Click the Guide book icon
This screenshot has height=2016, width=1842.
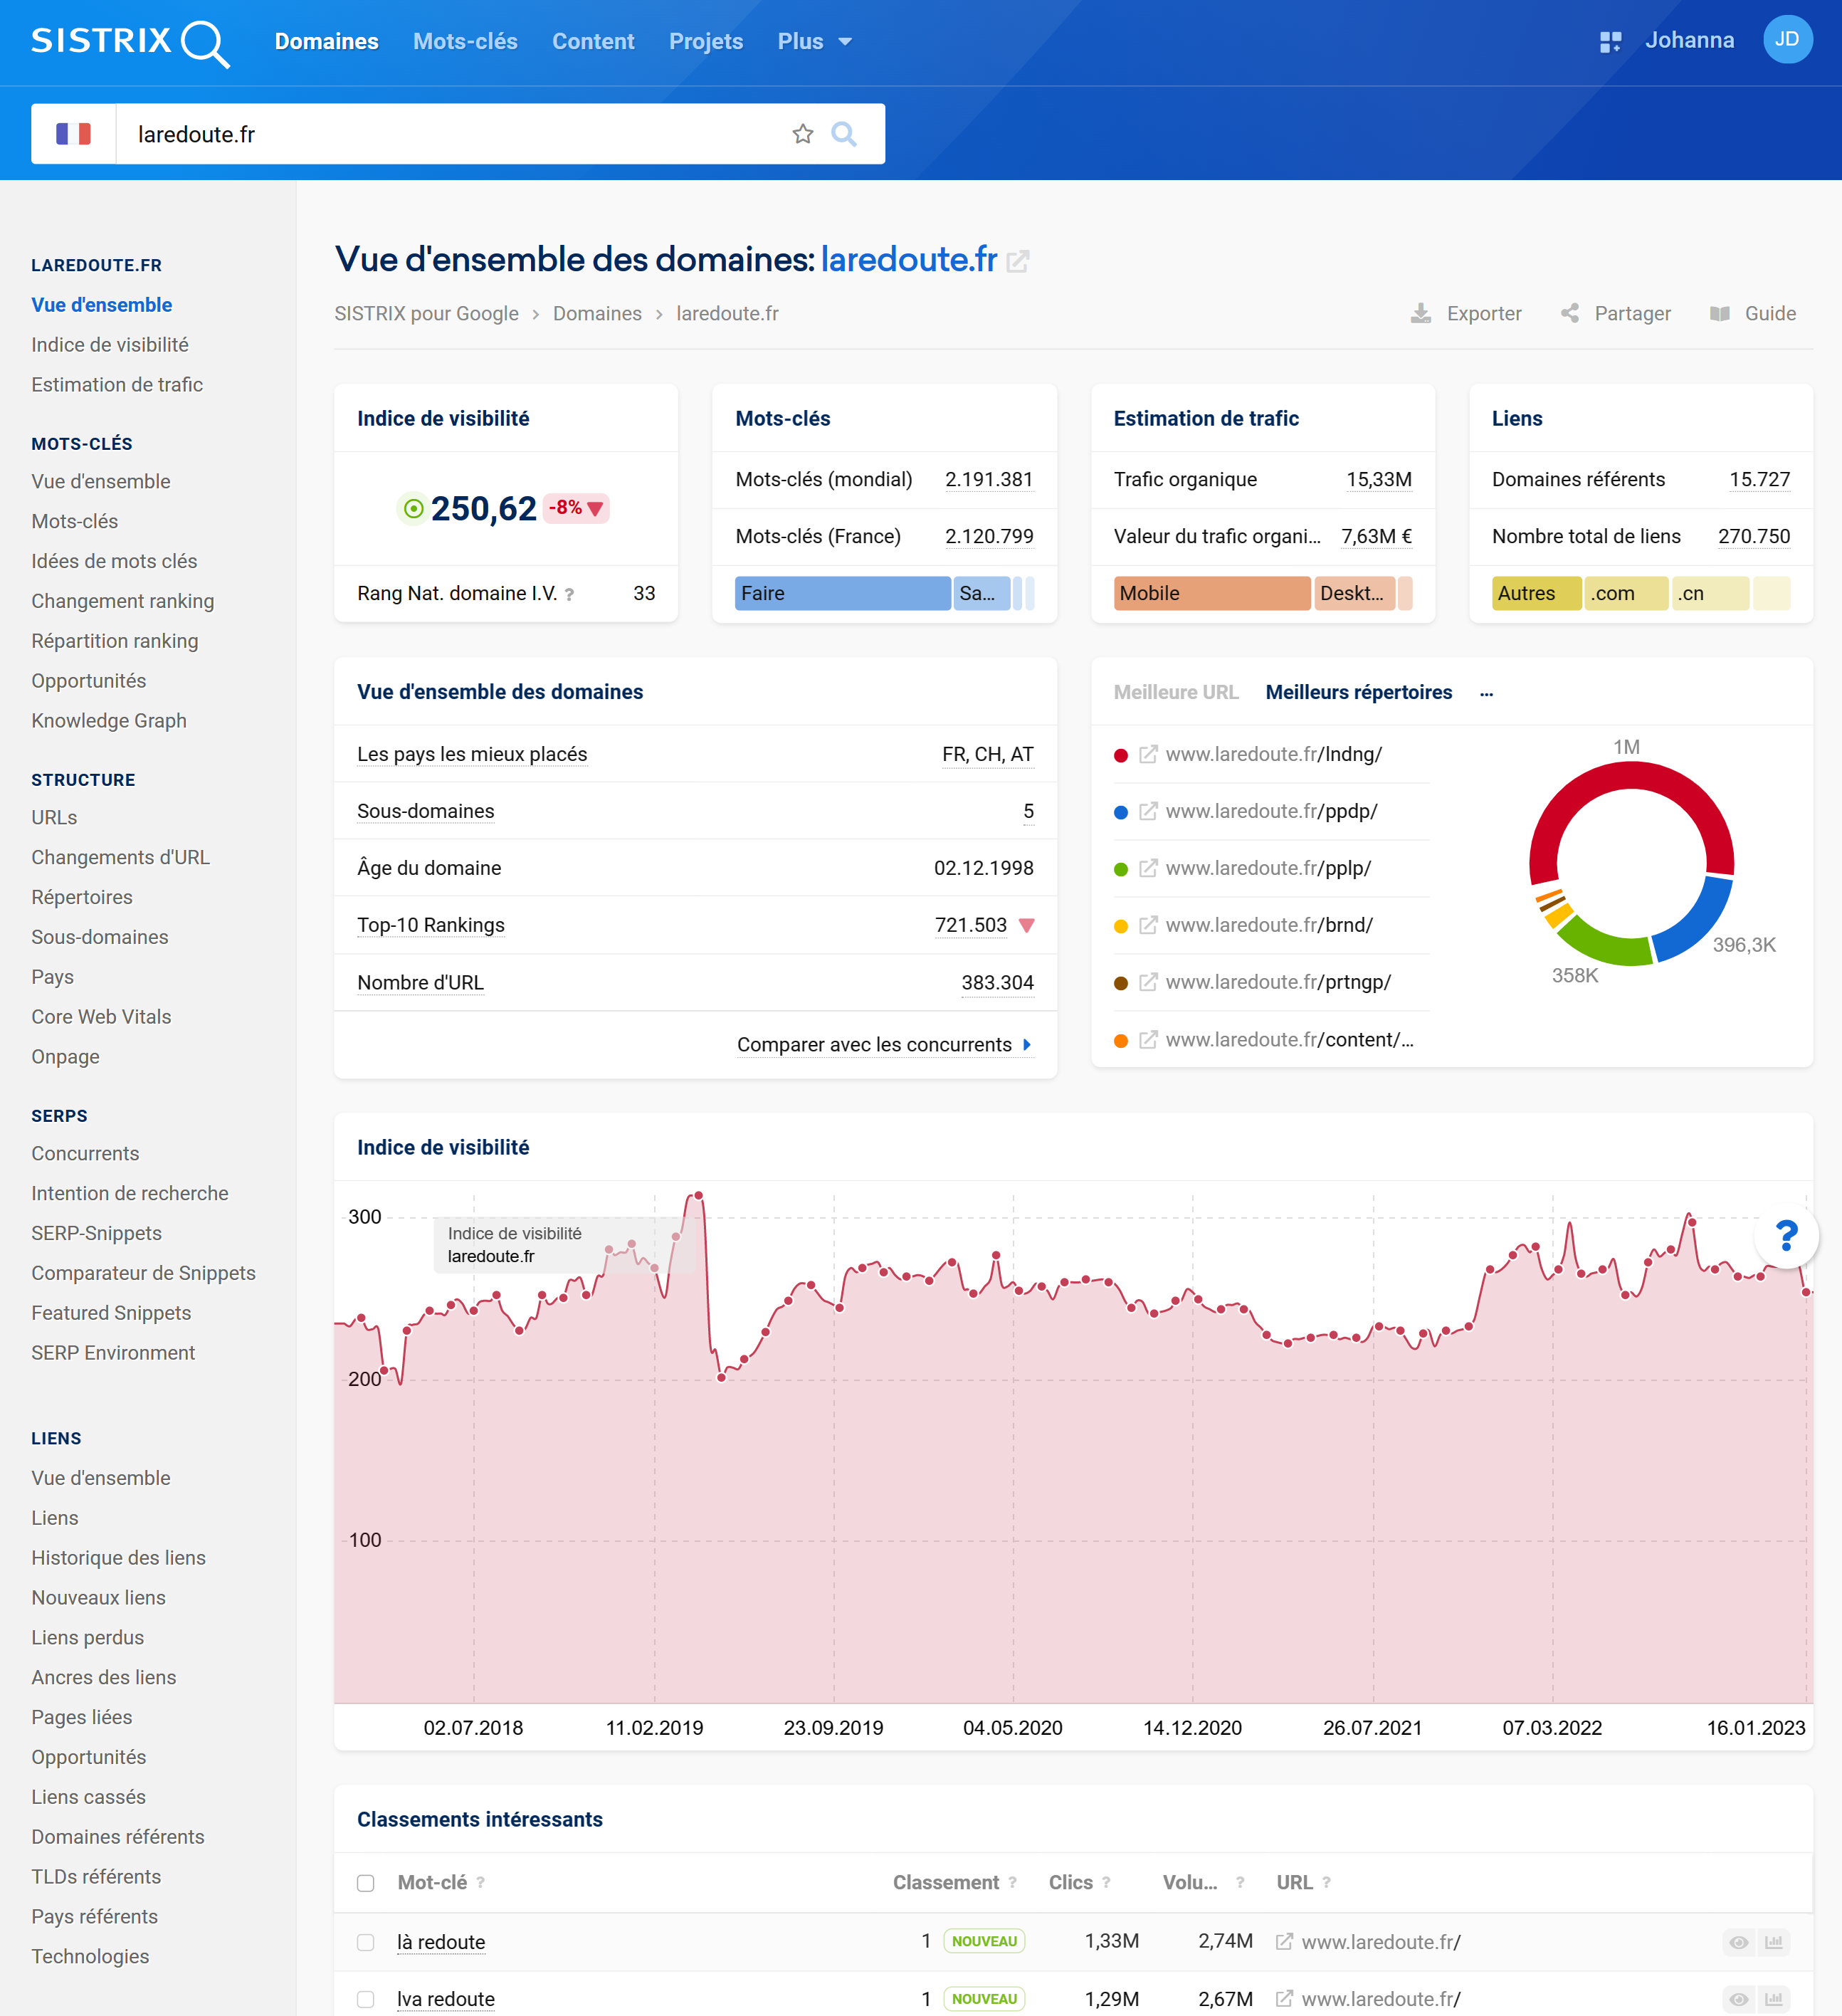[1719, 314]
